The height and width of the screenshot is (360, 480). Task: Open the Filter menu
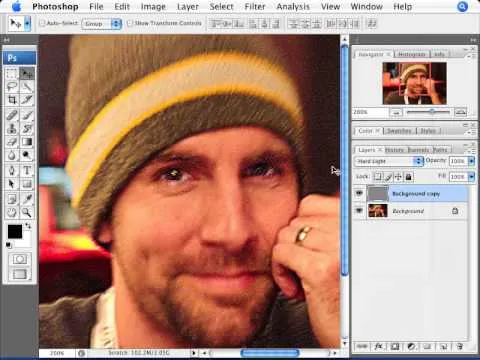click(x=255, y=7)
